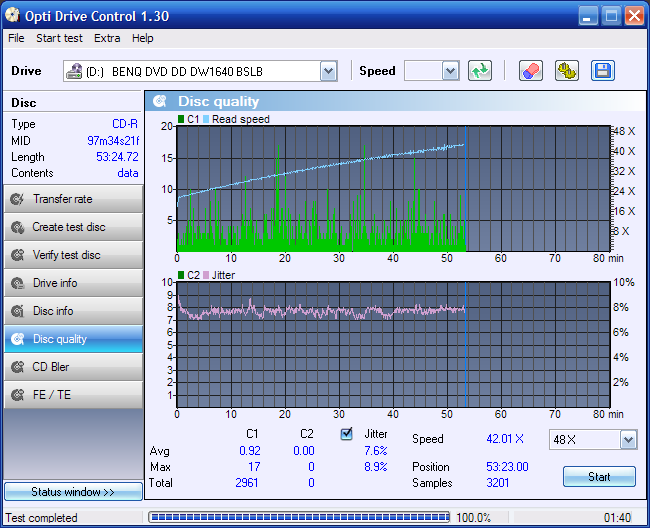Click the Contents value data

[128, 173]
